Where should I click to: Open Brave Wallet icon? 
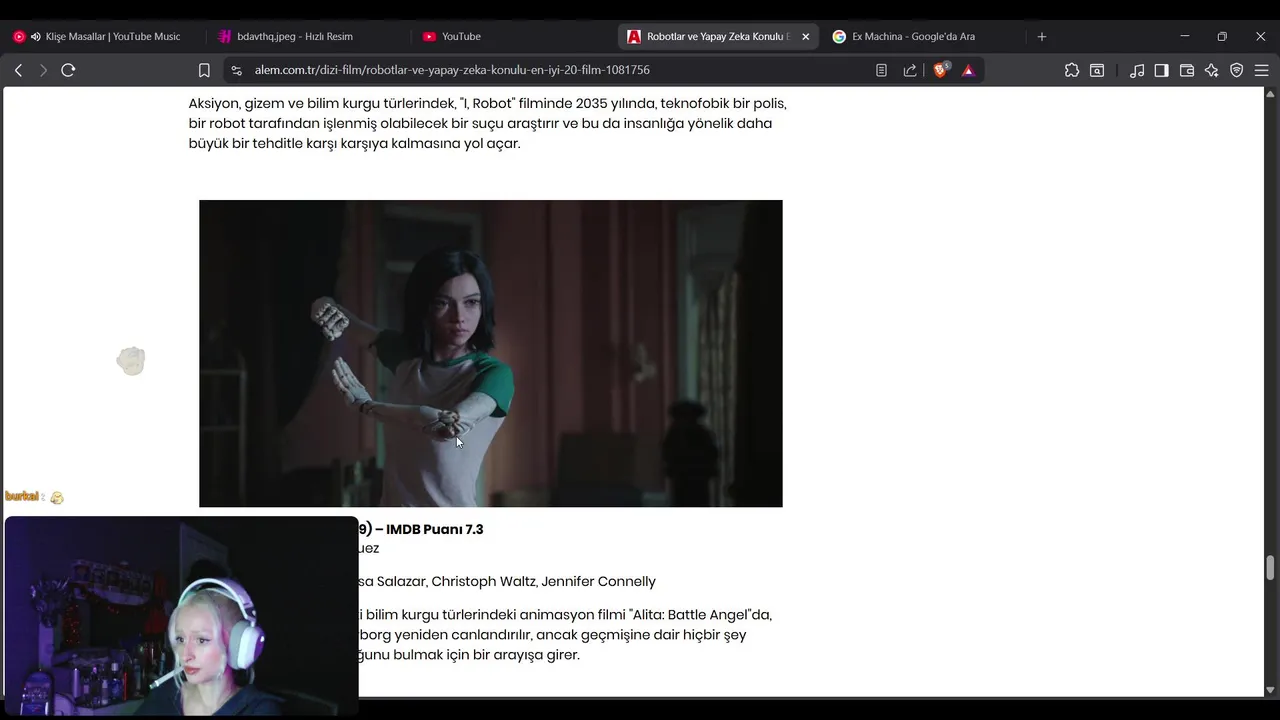pos(1187,70)
